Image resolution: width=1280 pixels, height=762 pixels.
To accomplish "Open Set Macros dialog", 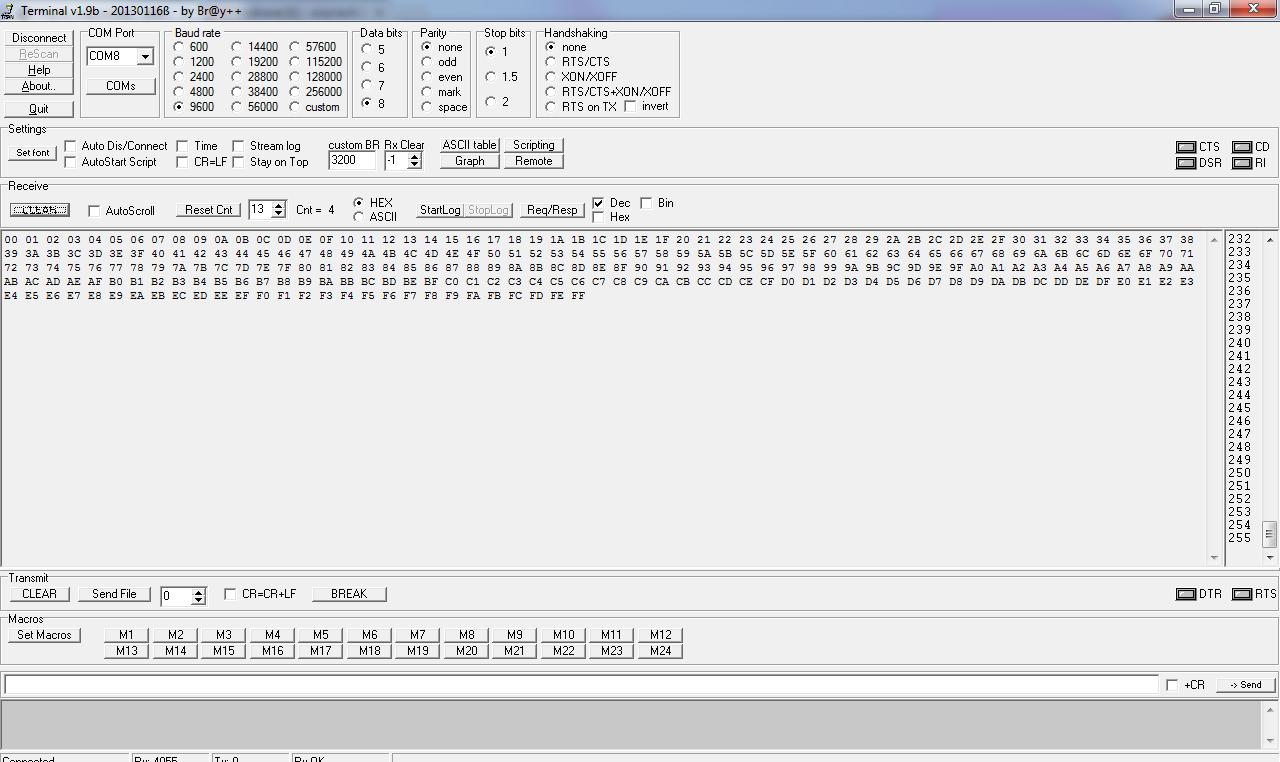I will click(x=45, y=635).
